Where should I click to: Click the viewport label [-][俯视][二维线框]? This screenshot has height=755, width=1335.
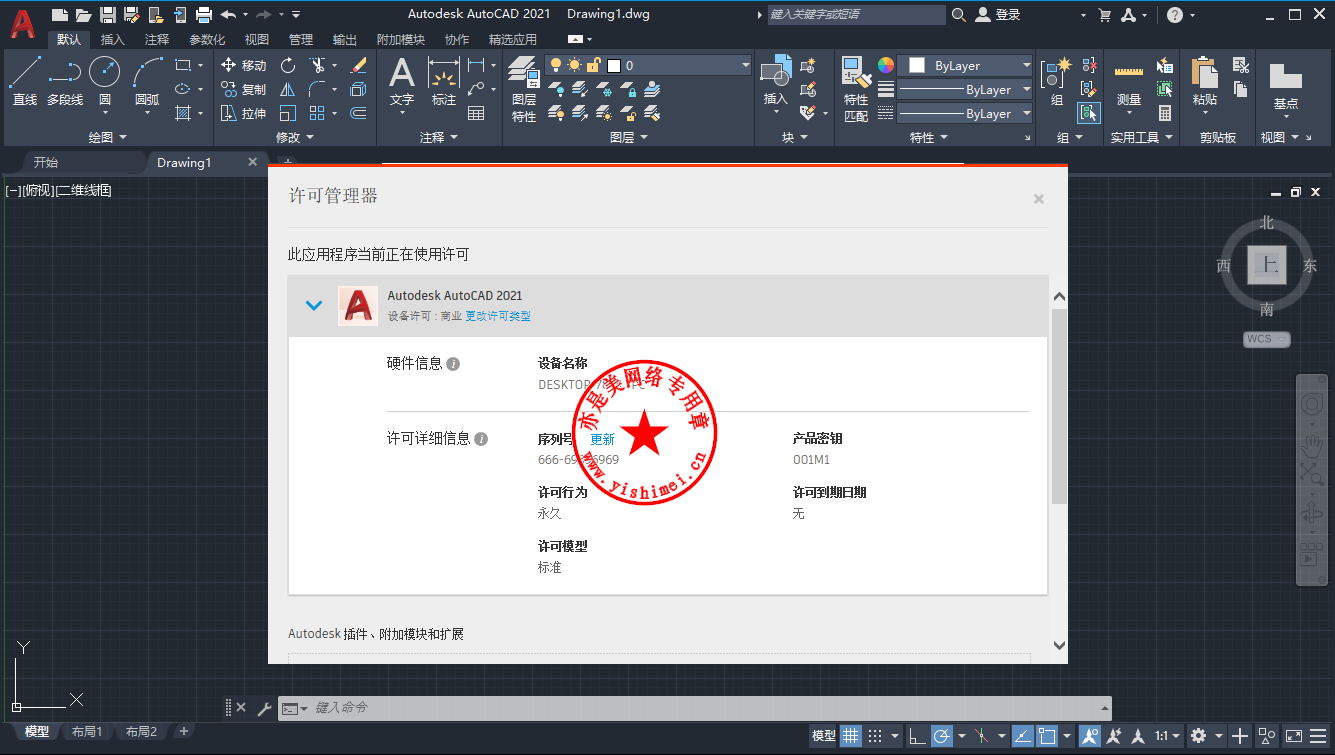(58, 190)
